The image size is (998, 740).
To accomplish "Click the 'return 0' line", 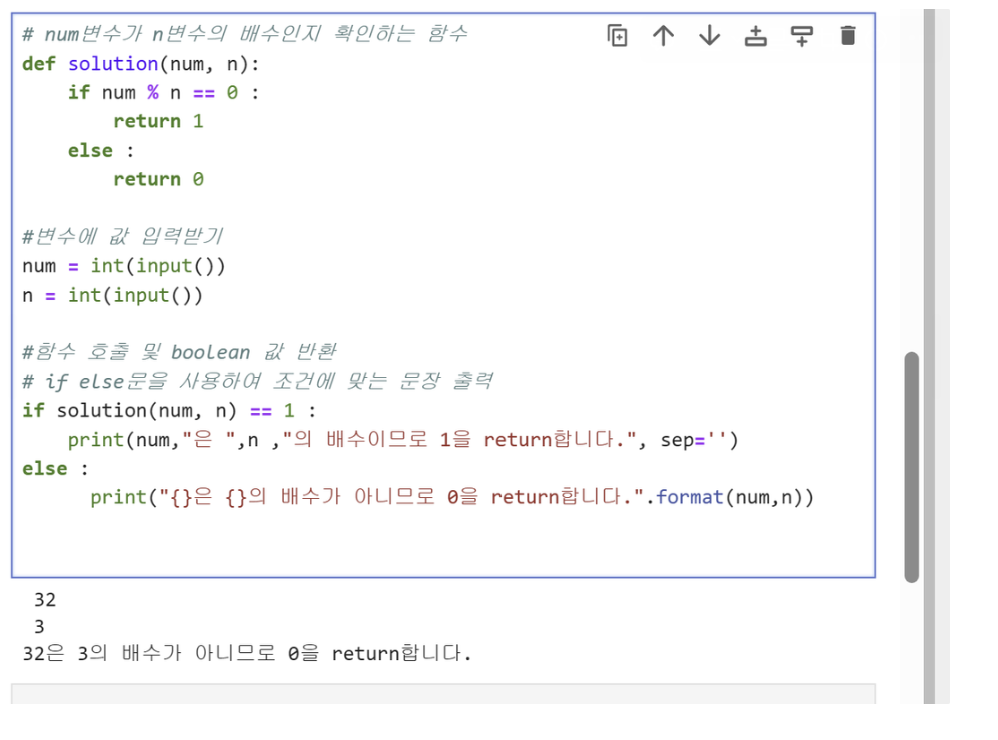I will (x=158, y=179).
